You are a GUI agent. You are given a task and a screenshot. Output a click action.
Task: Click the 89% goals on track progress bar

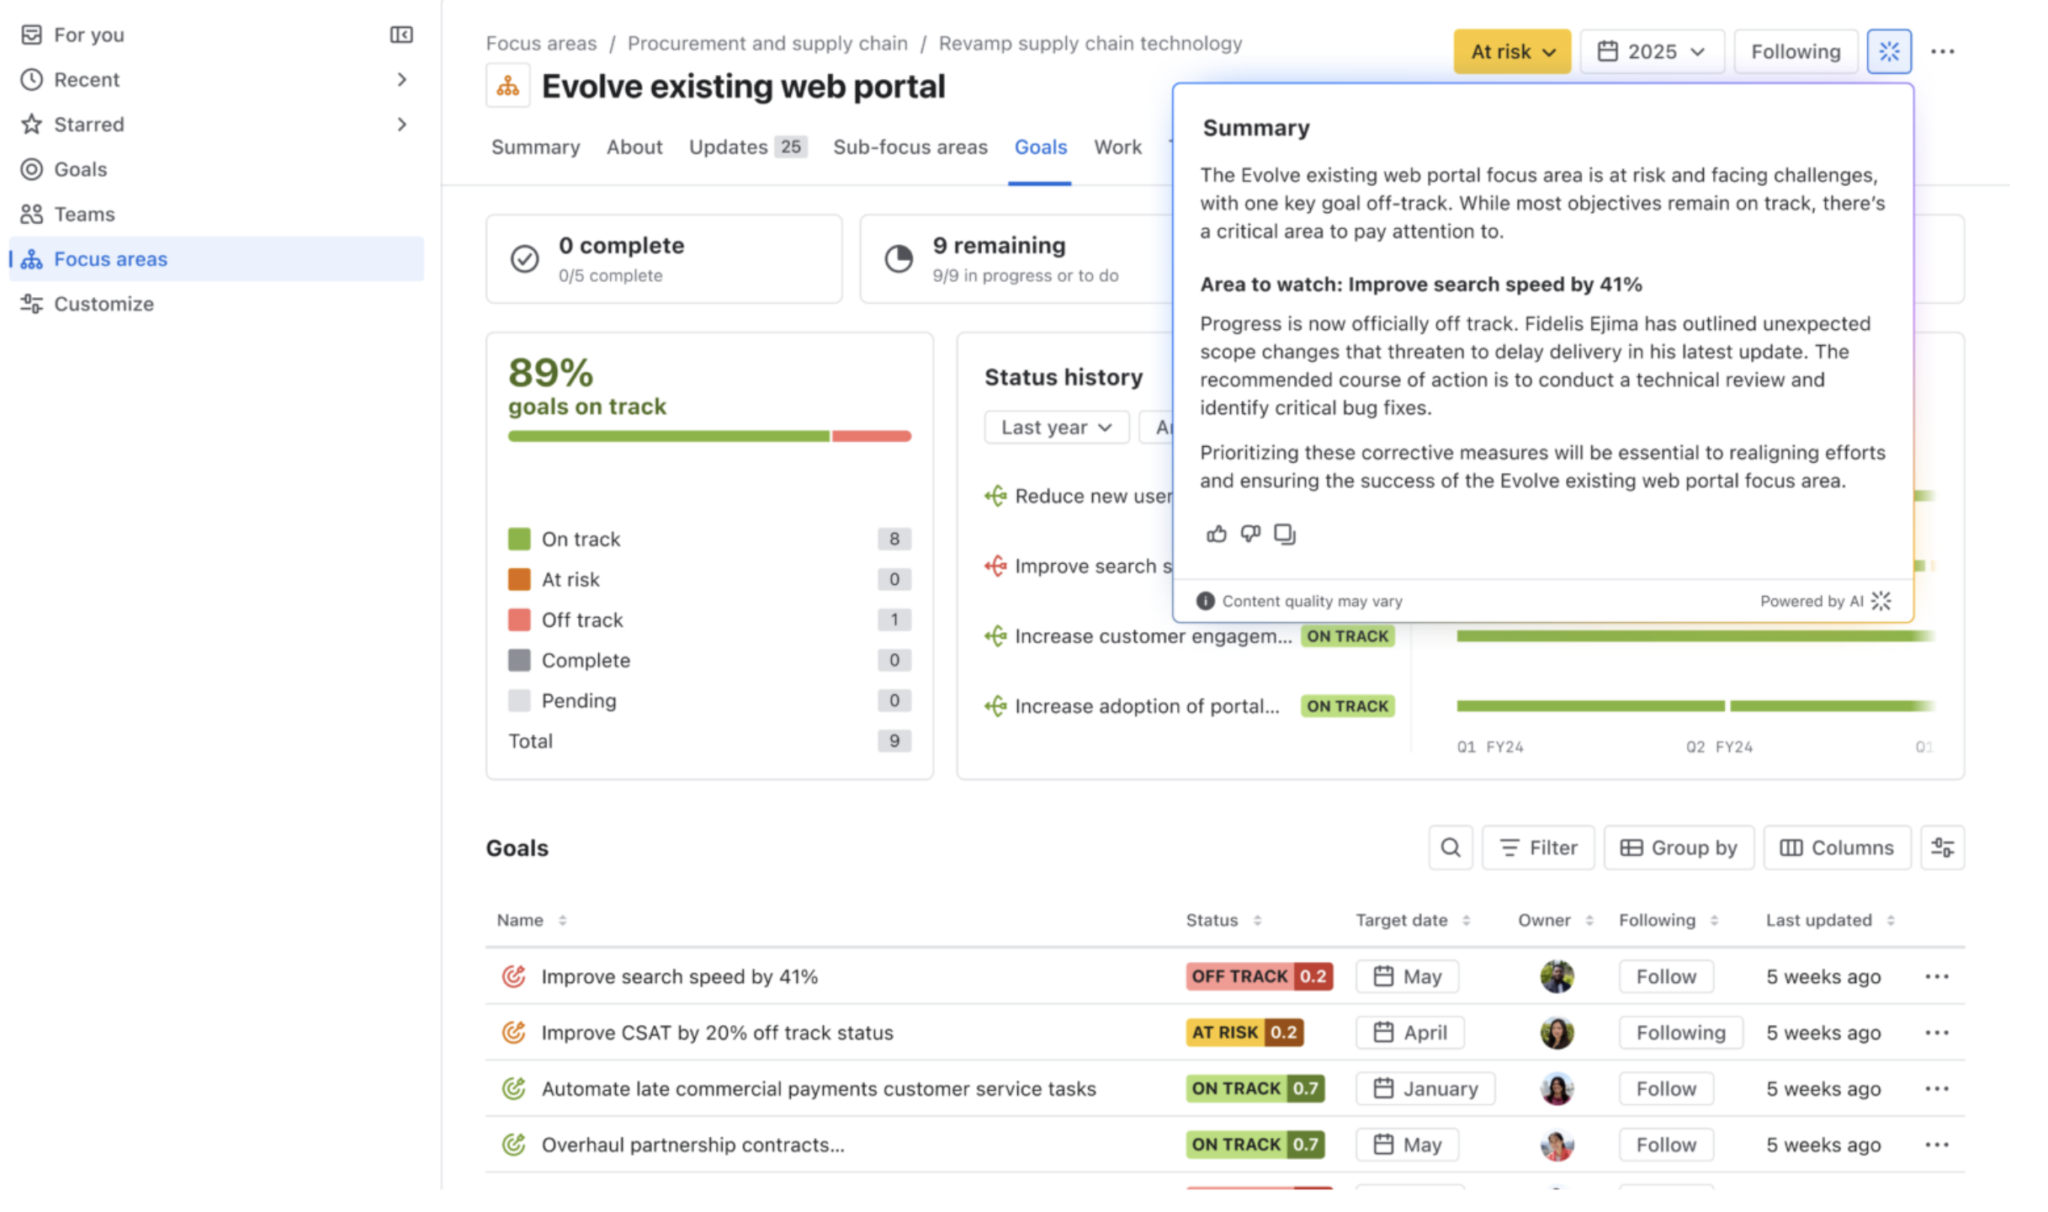pos(708,436)
